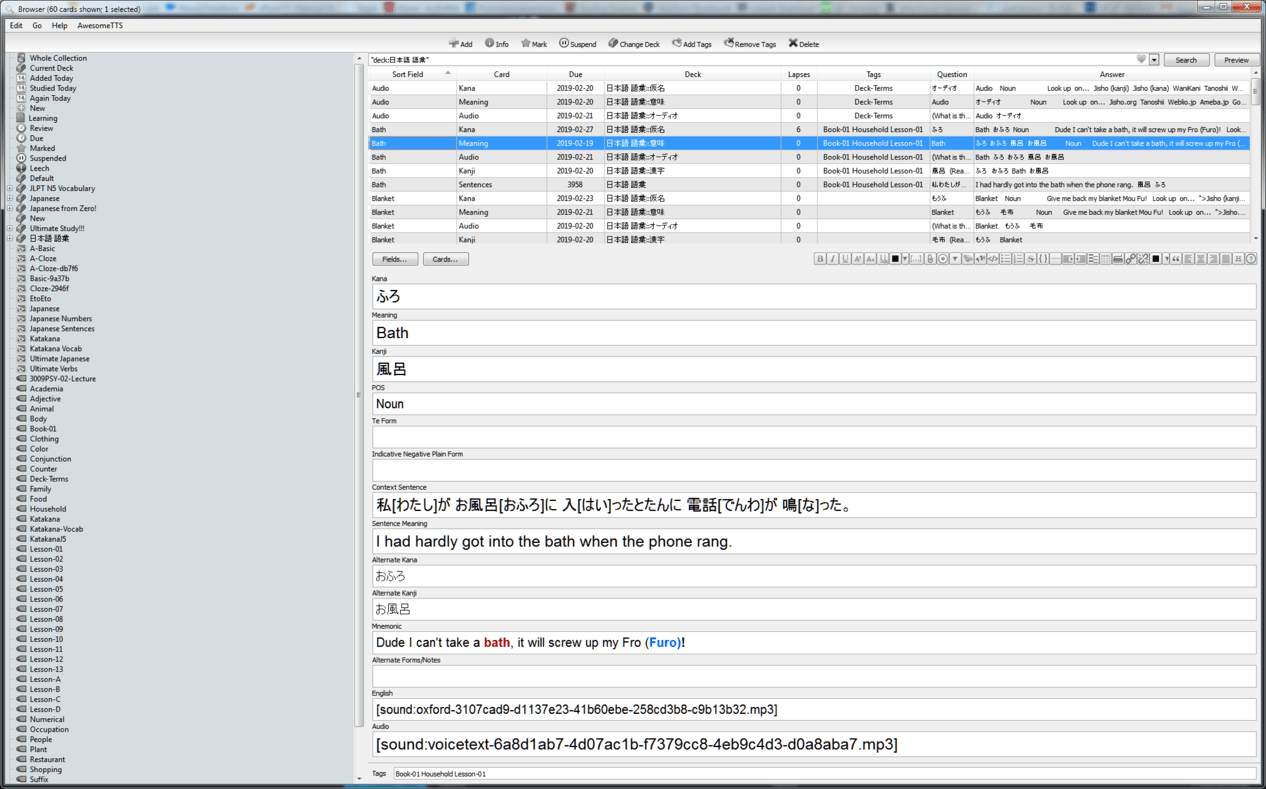This screenshot has width=1266, height=789.
Task: Apply strikethrough formatting
Action: pyautogui.click(x=1030, y=259)
